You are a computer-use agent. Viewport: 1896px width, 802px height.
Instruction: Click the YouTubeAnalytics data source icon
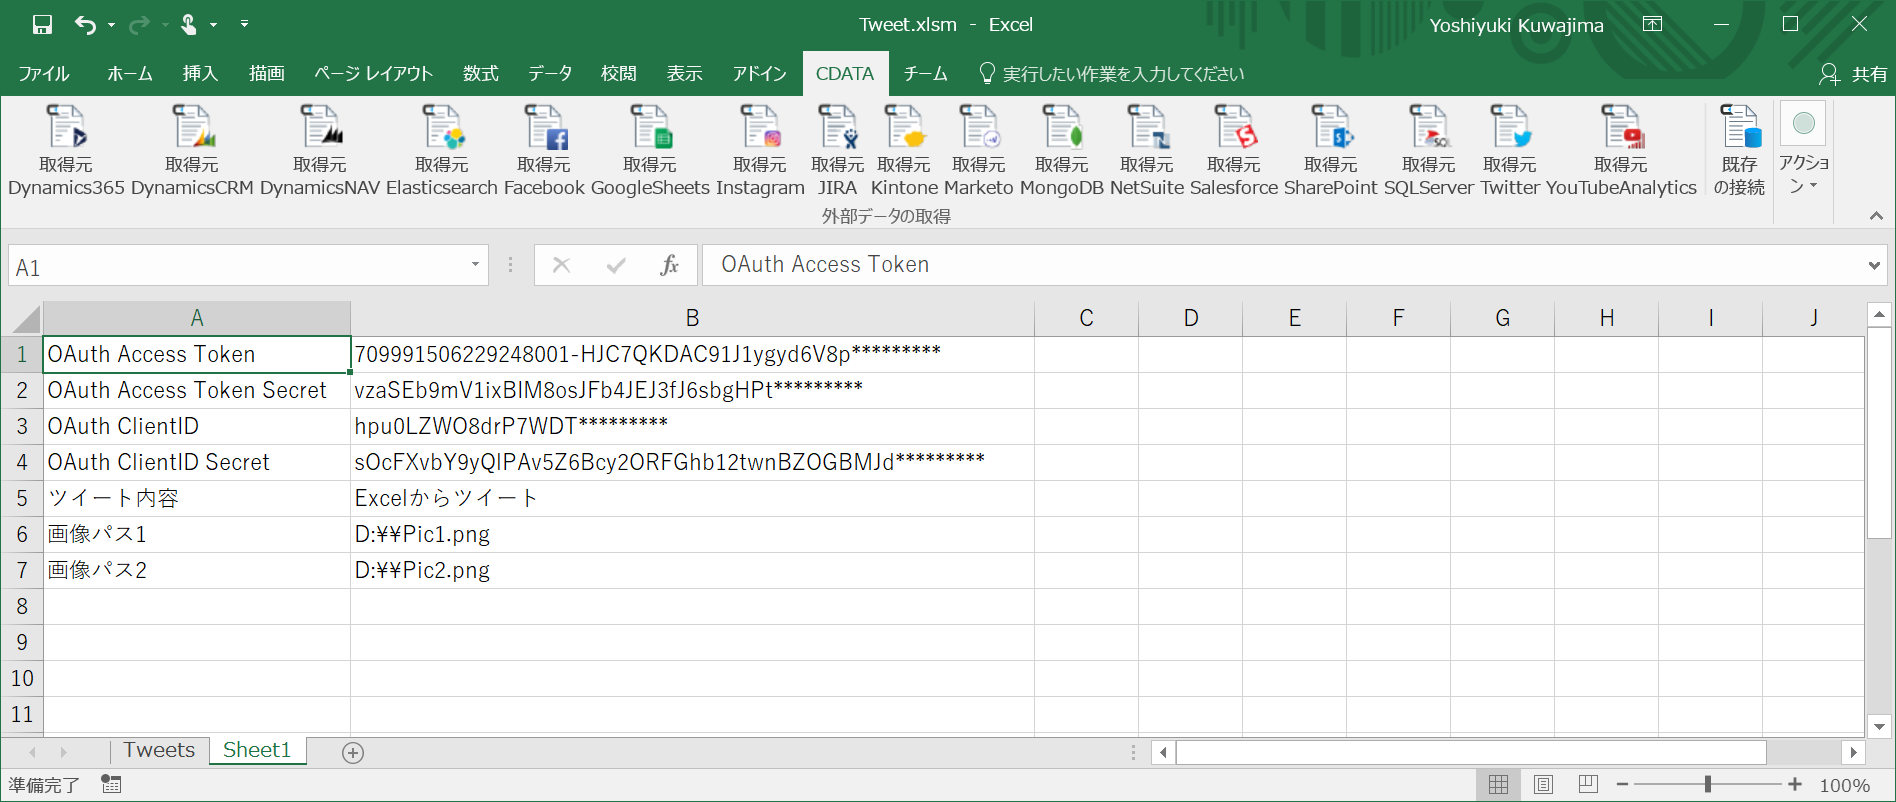pos(1621,150)
